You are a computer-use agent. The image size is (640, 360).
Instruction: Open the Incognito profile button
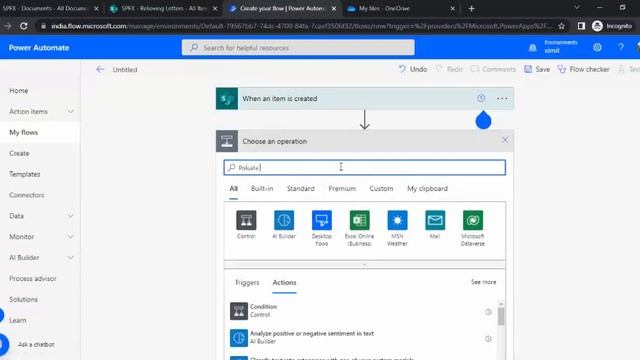pos(612,26)
